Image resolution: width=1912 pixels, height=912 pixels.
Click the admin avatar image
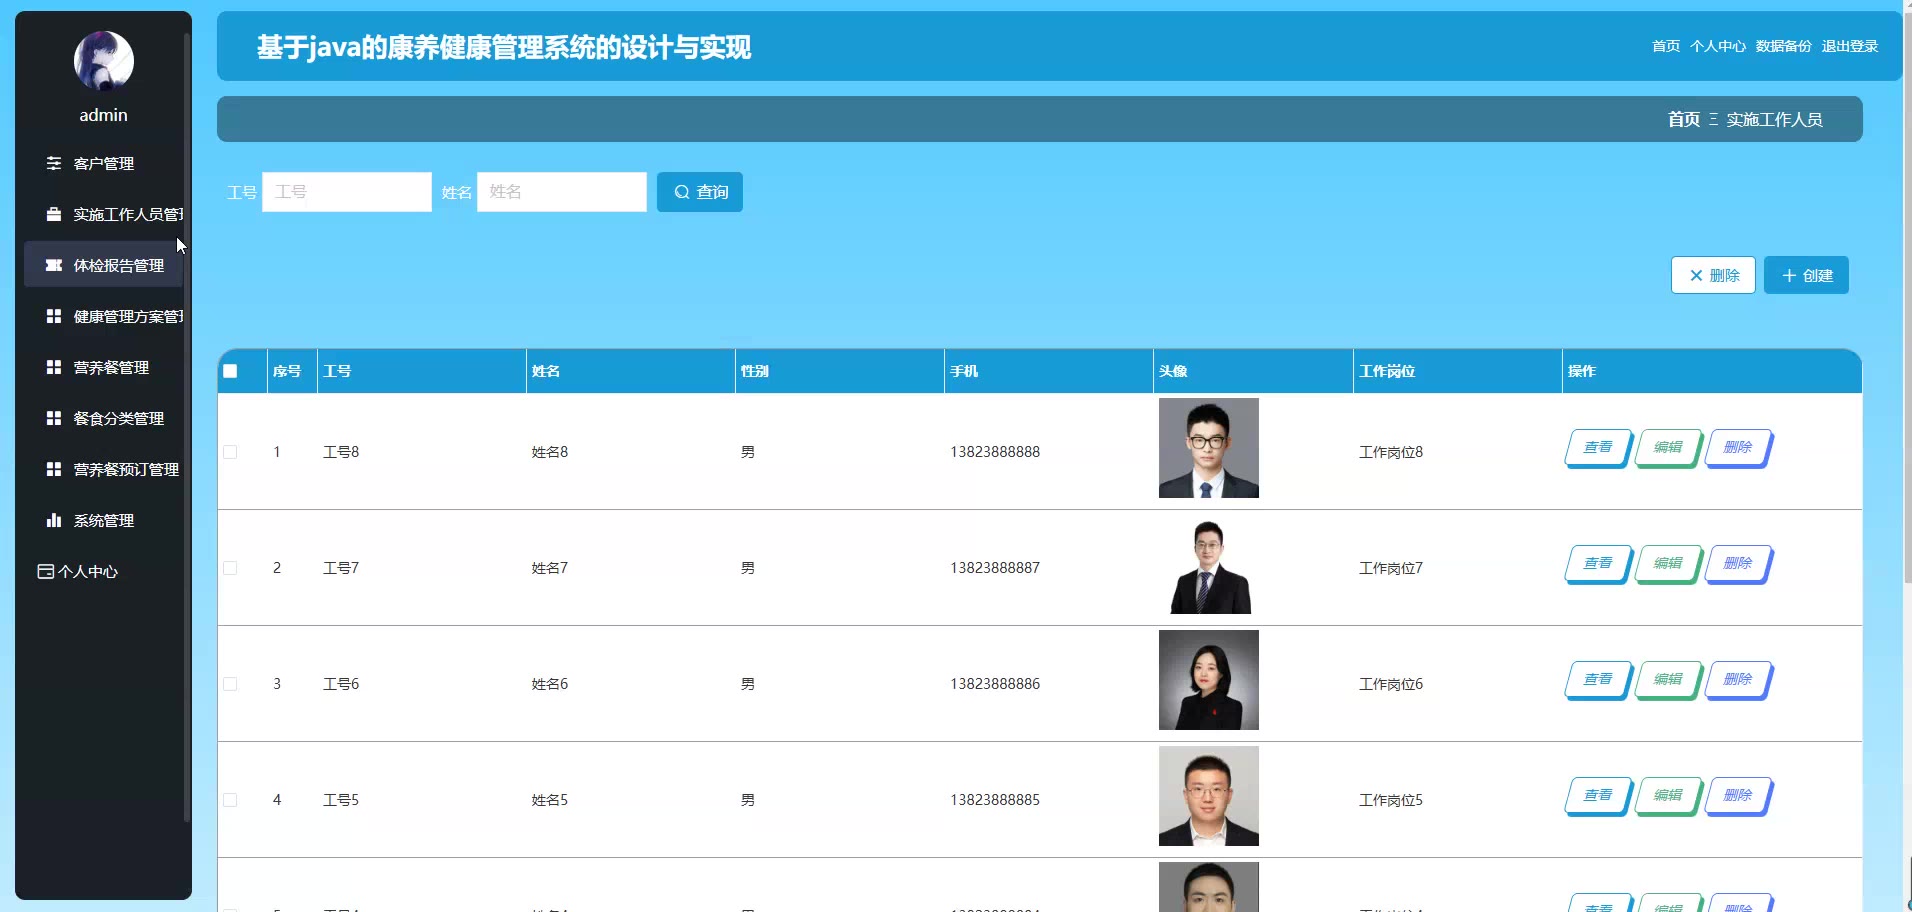click(x=103, y=60)
